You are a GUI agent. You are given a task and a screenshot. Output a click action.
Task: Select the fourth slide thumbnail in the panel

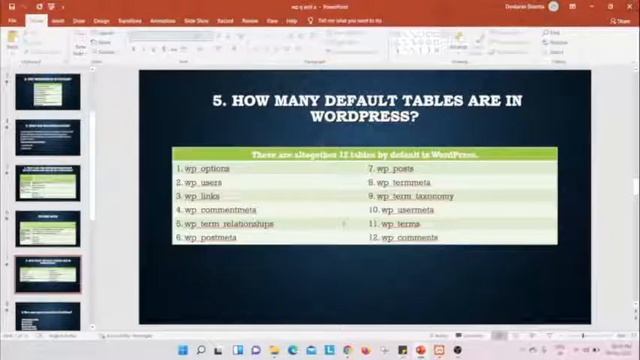click(x=48, y=229)
